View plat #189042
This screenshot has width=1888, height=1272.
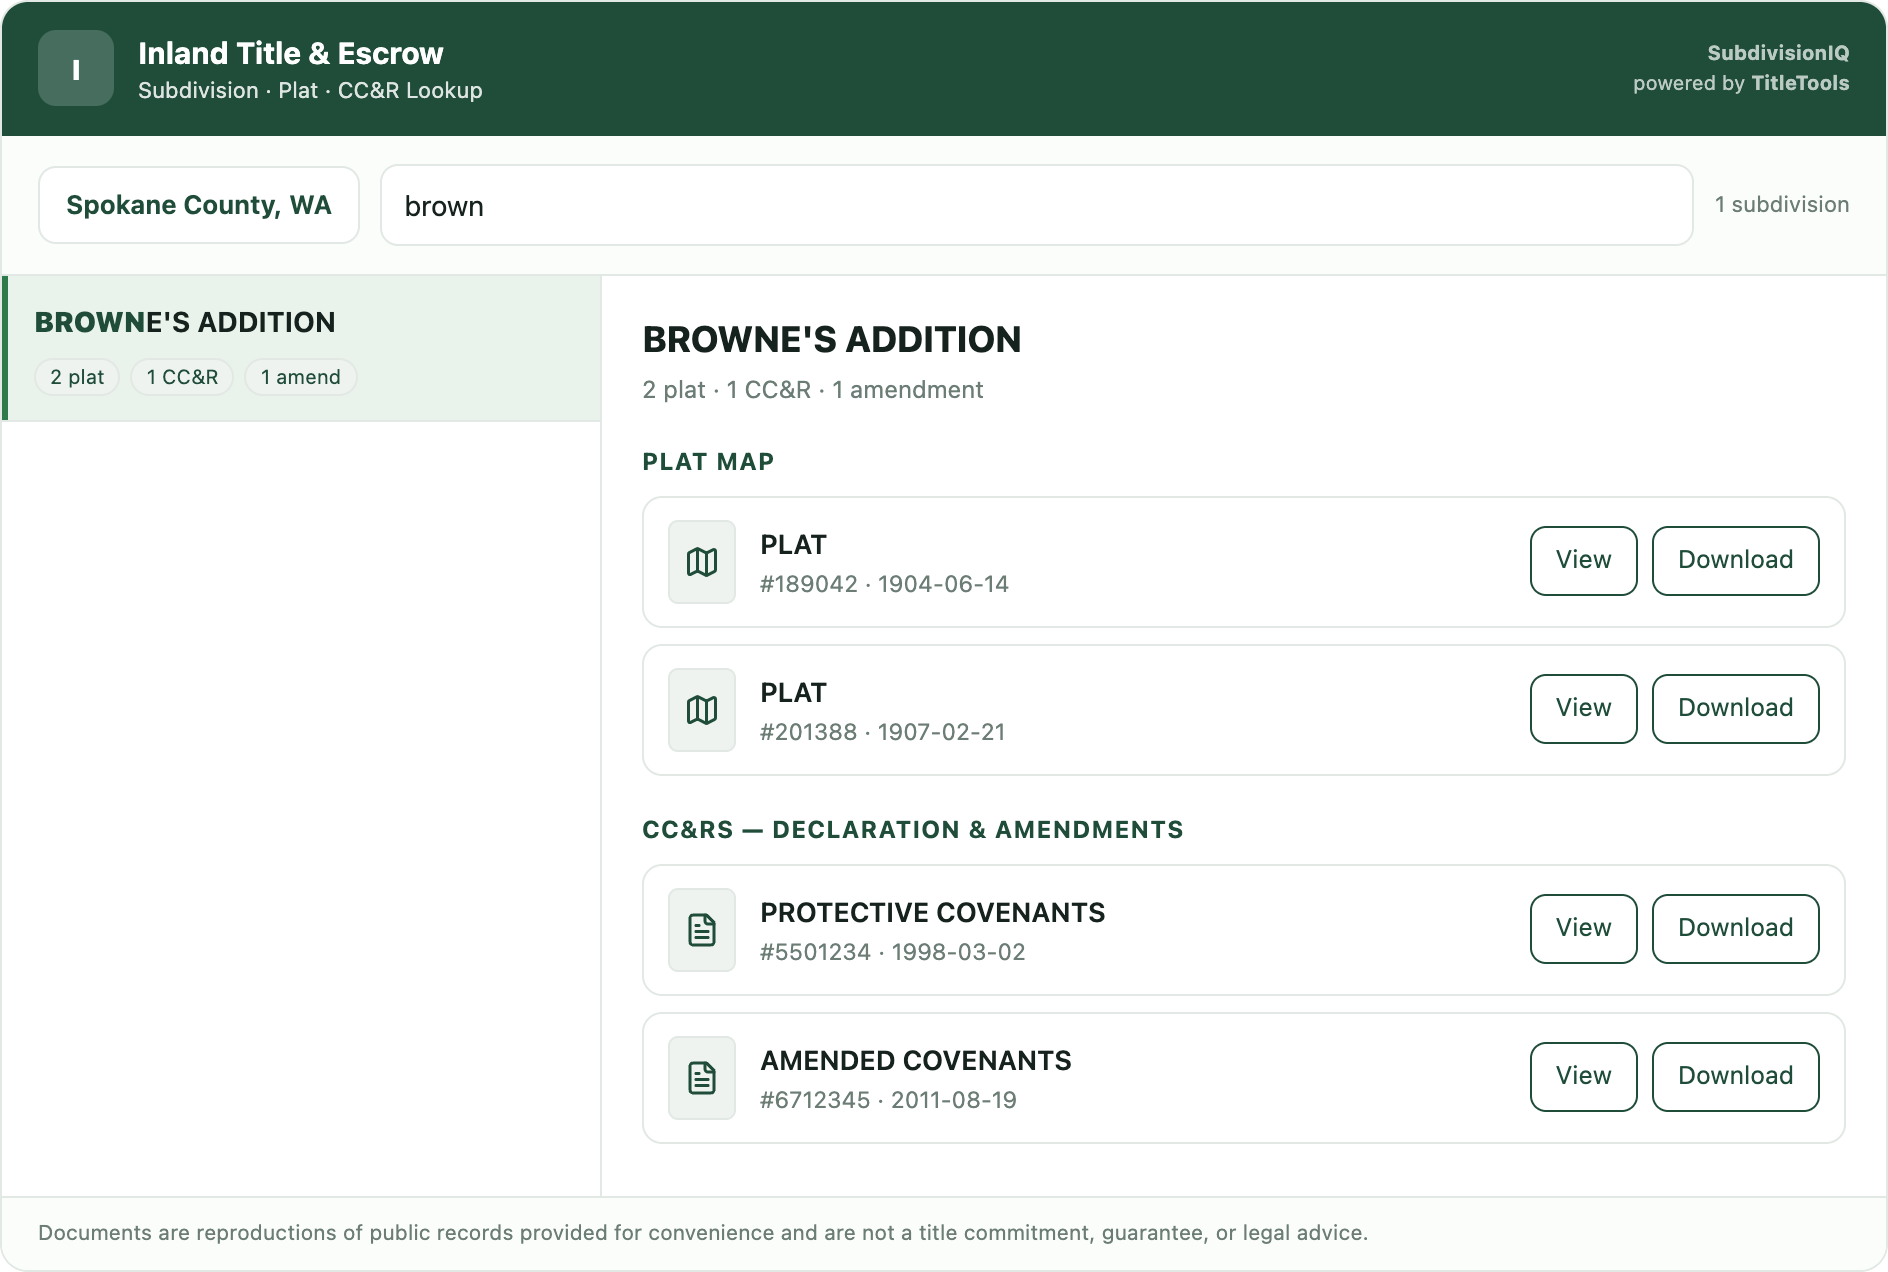pyautogui.click(x=1584, y=561)
